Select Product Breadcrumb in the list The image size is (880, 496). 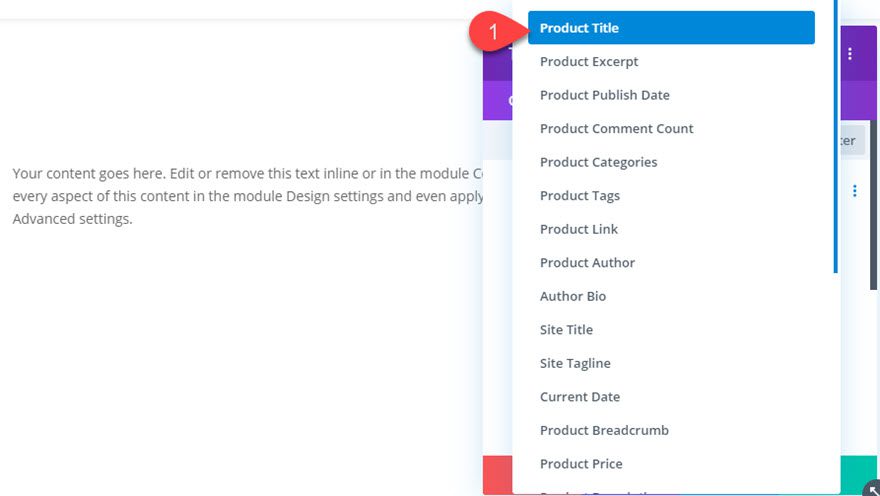[604, 430]
